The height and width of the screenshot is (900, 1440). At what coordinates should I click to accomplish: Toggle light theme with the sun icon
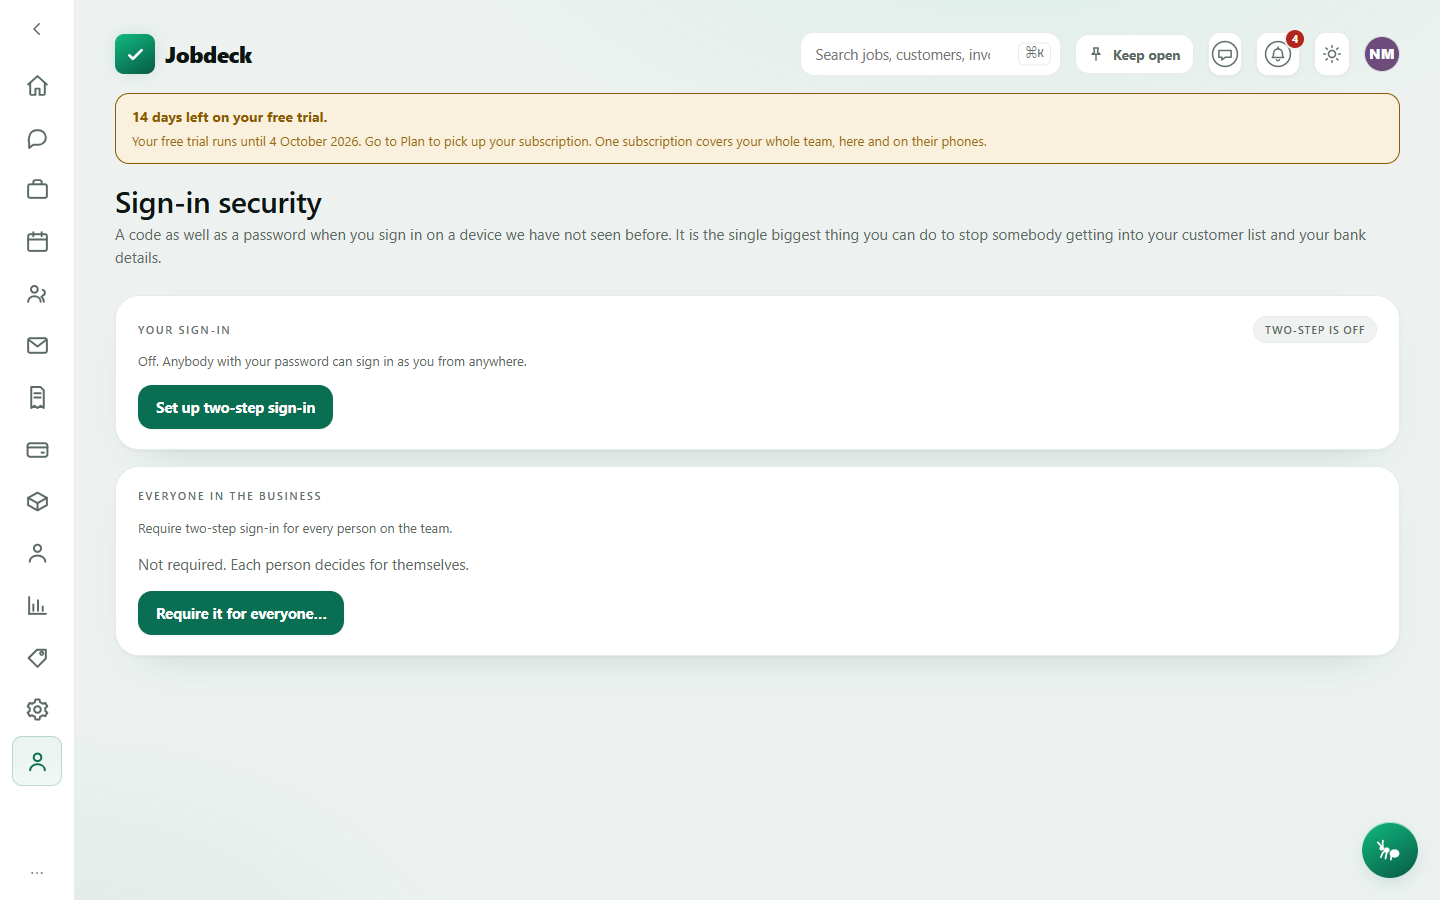pyautogui.click(x=1332, y=54)
